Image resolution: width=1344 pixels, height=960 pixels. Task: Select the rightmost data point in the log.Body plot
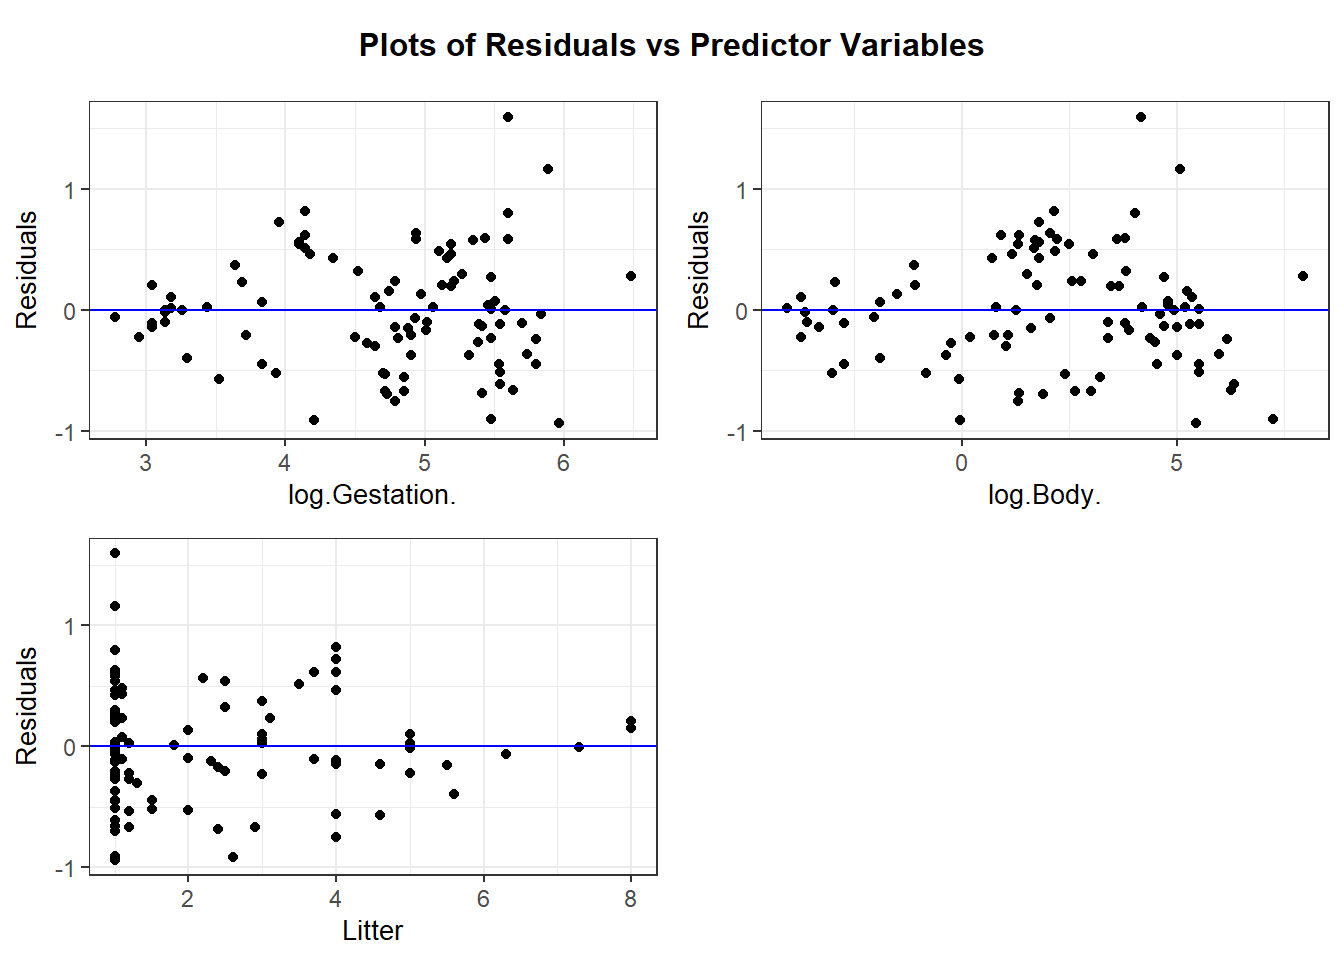(1303, 276)
